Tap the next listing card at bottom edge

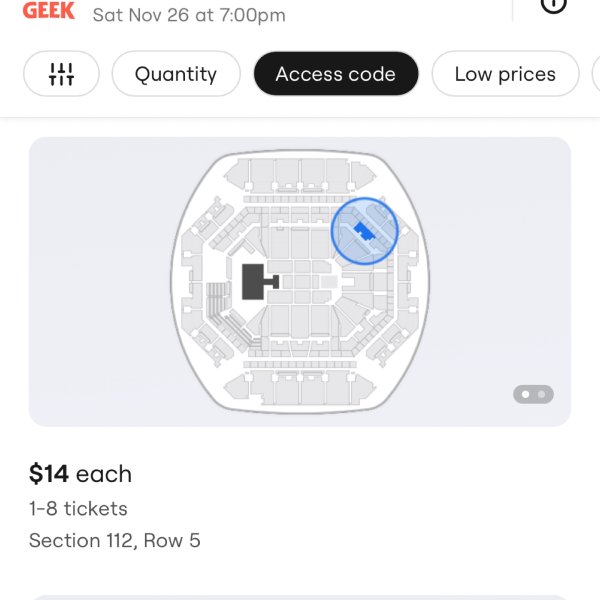pos(300,598)
